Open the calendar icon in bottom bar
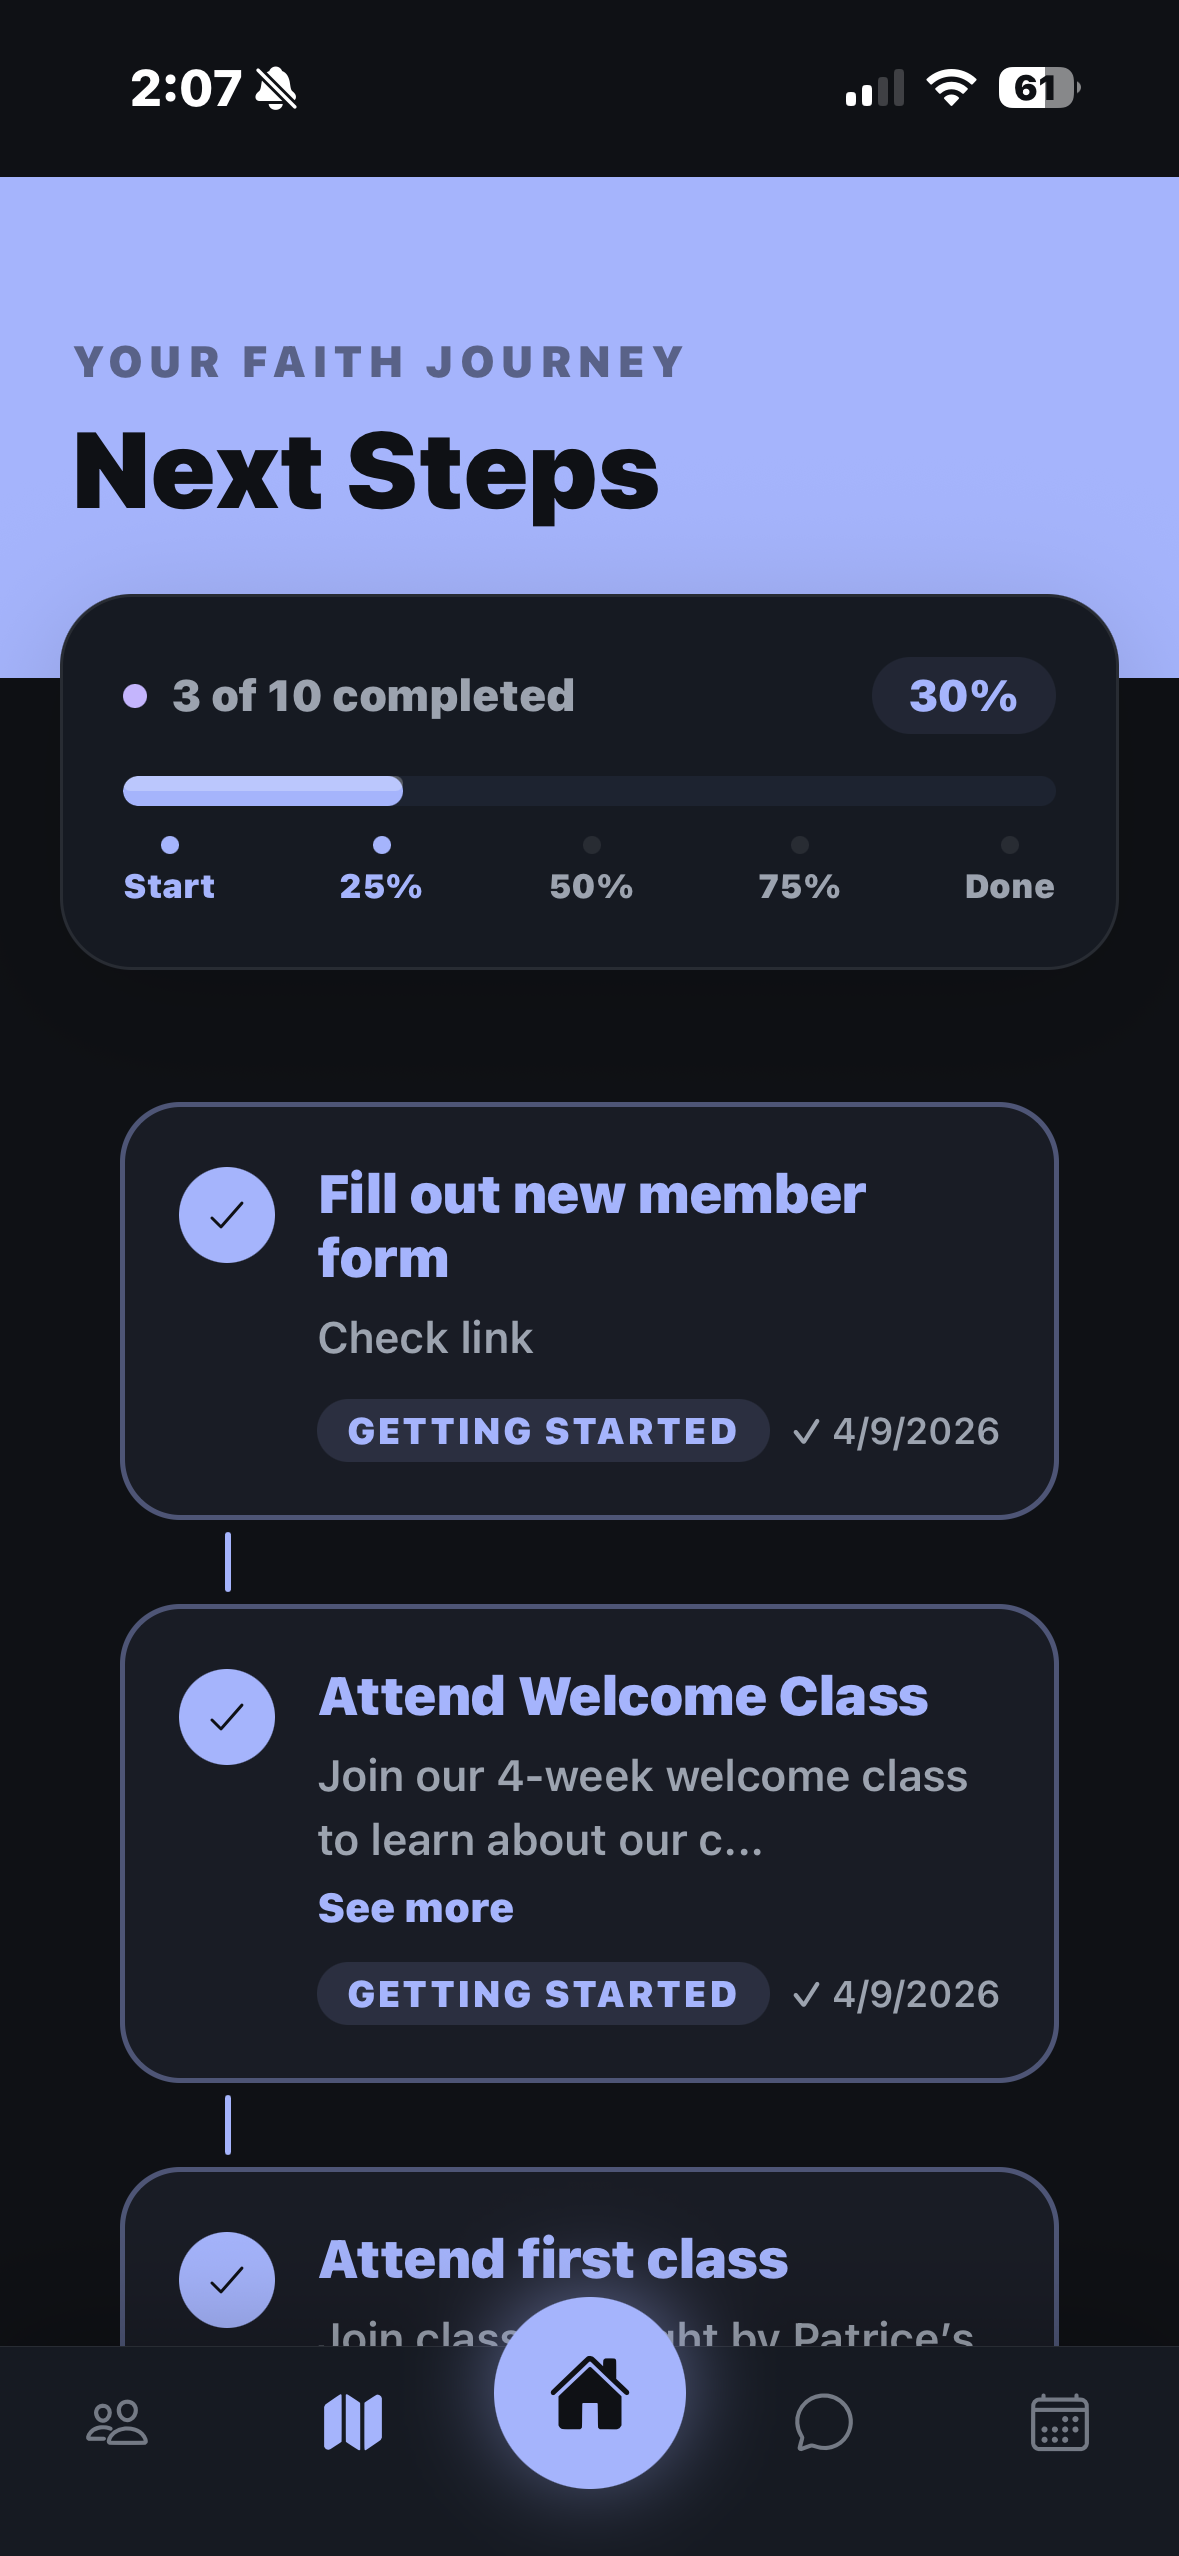The height and width of the screenshot is (2556, 1179). tap(1059, 2423)
